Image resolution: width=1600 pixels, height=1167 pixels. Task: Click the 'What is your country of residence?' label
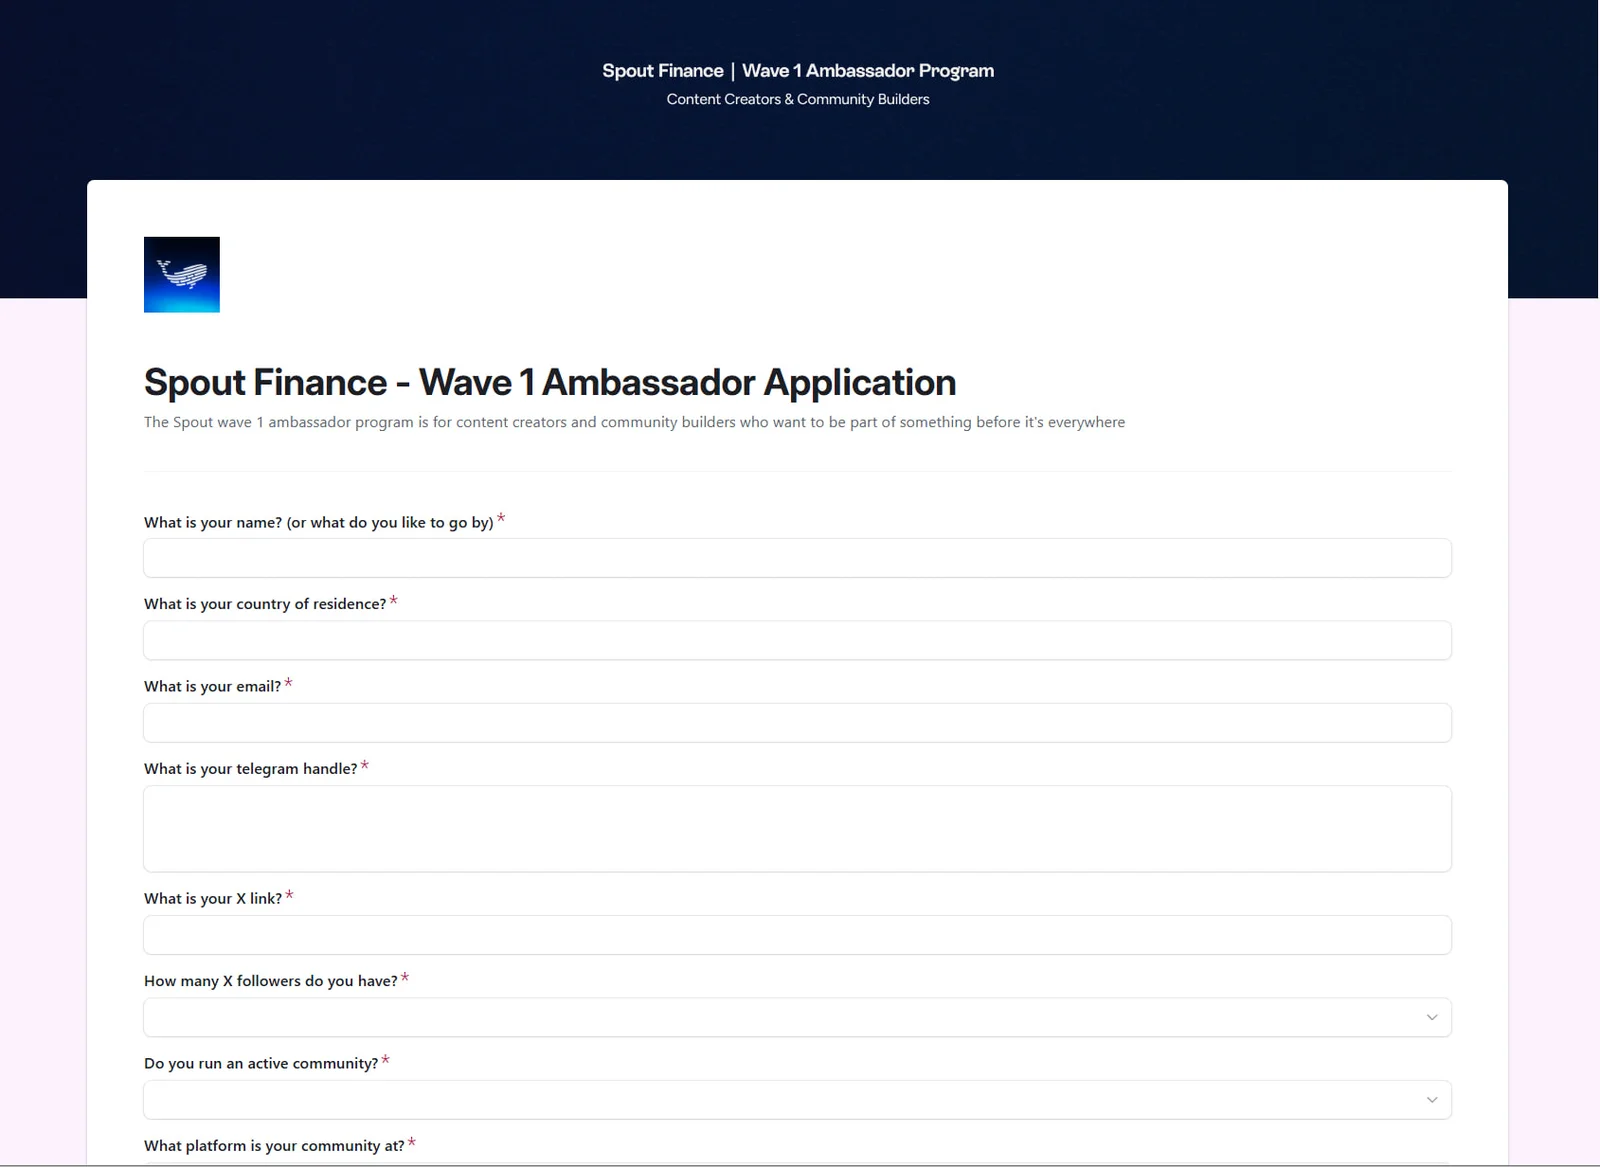[265, 604]
